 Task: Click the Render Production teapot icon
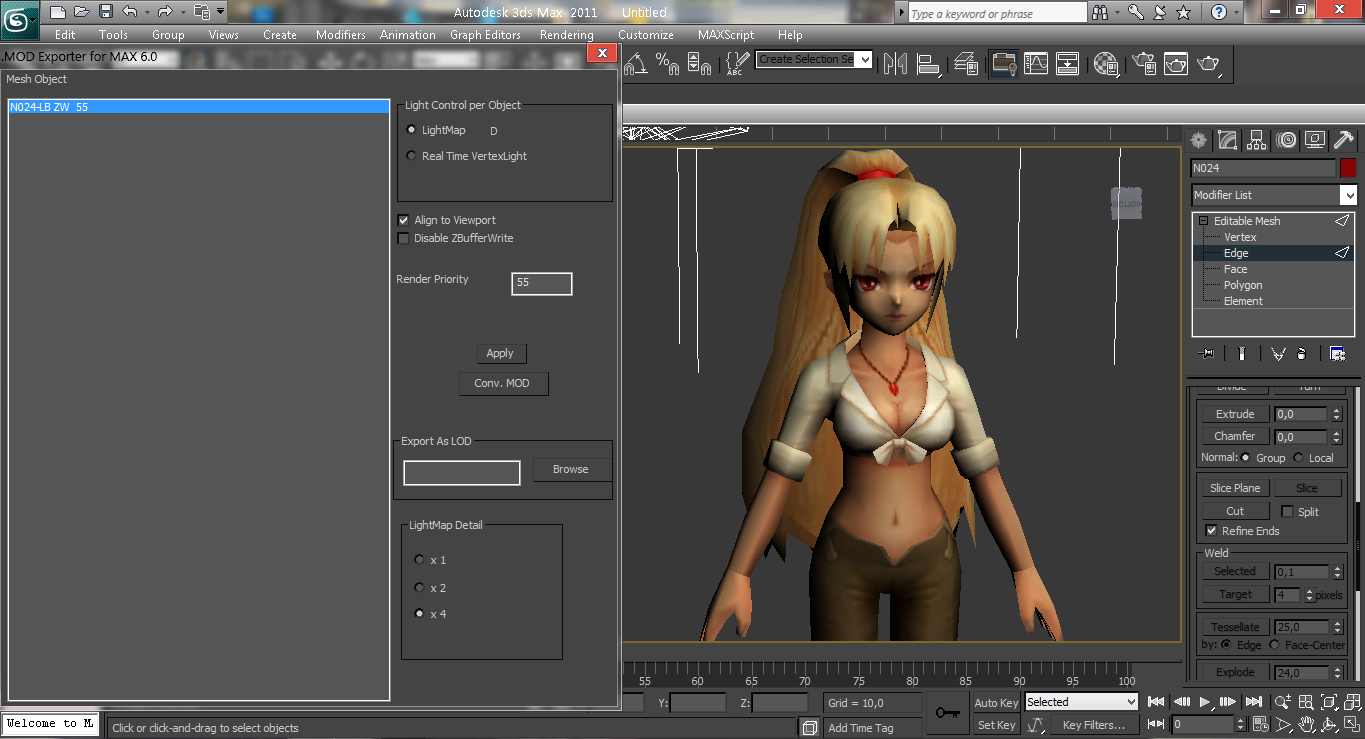[x=1209, y=64]
